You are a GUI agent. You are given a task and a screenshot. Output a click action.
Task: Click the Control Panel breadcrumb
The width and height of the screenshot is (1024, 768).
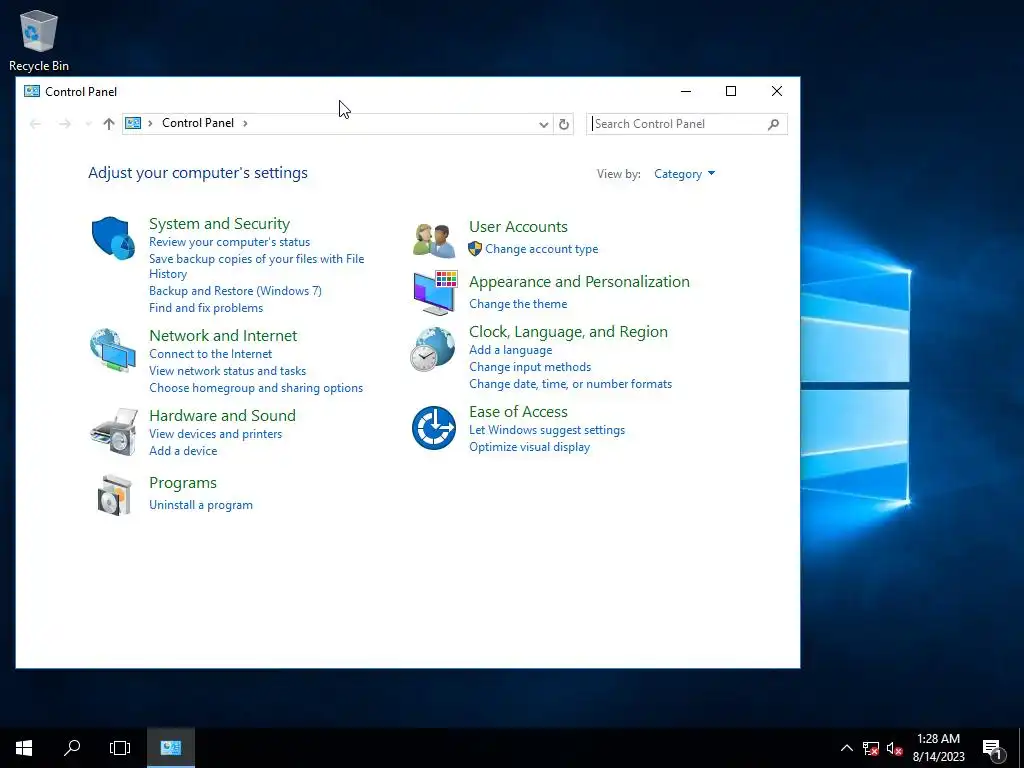[x=198, y=123]
